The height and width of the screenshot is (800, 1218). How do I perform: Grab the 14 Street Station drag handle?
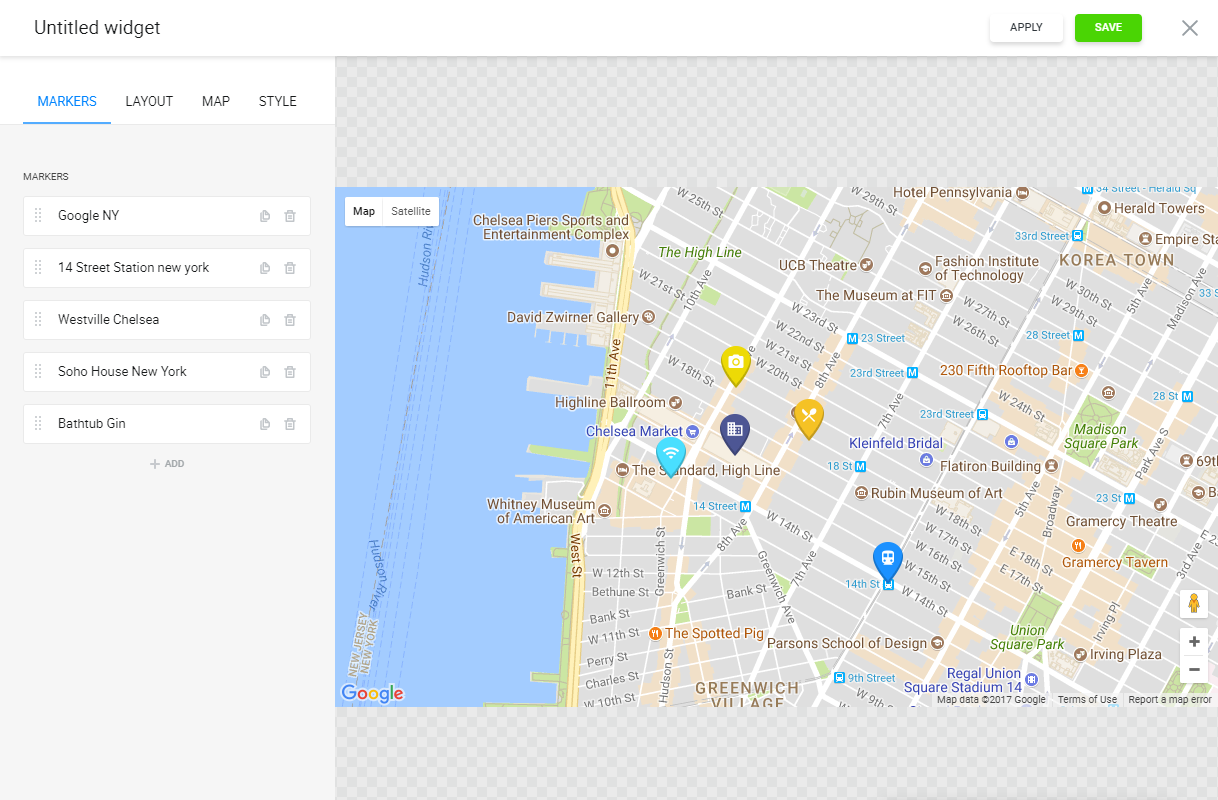click(38, 267)
